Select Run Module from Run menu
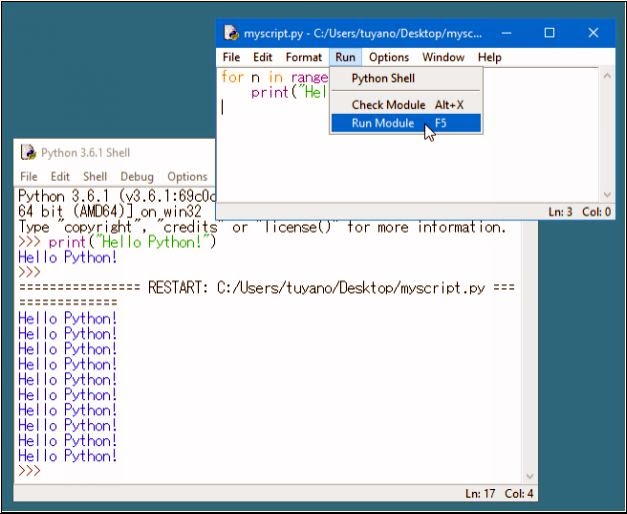The image size is (627, 514). tap(384, 123)
